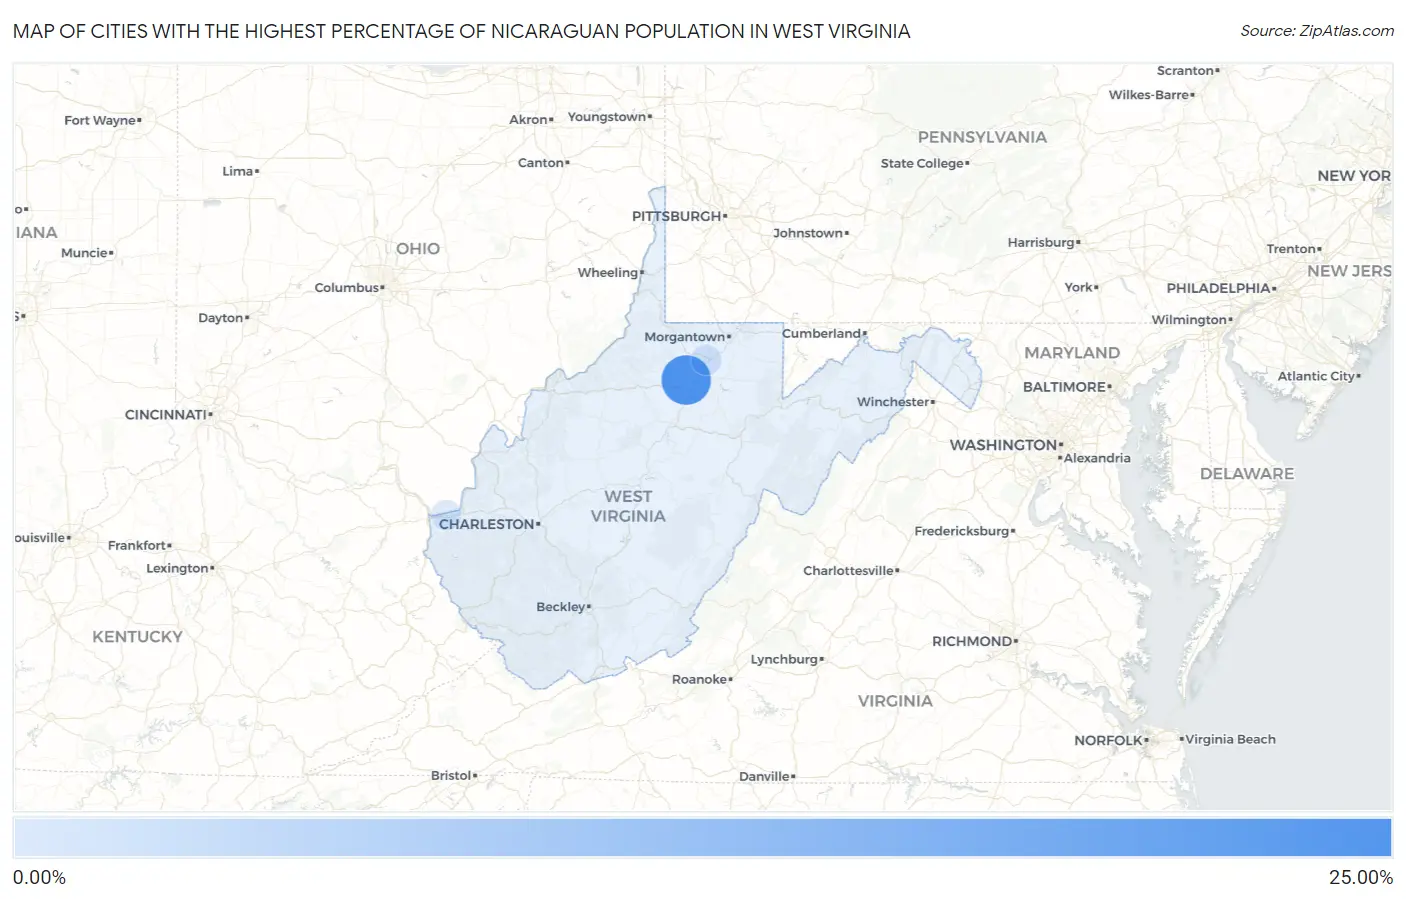Click the CINCINNATI city label

click(166, 414)
